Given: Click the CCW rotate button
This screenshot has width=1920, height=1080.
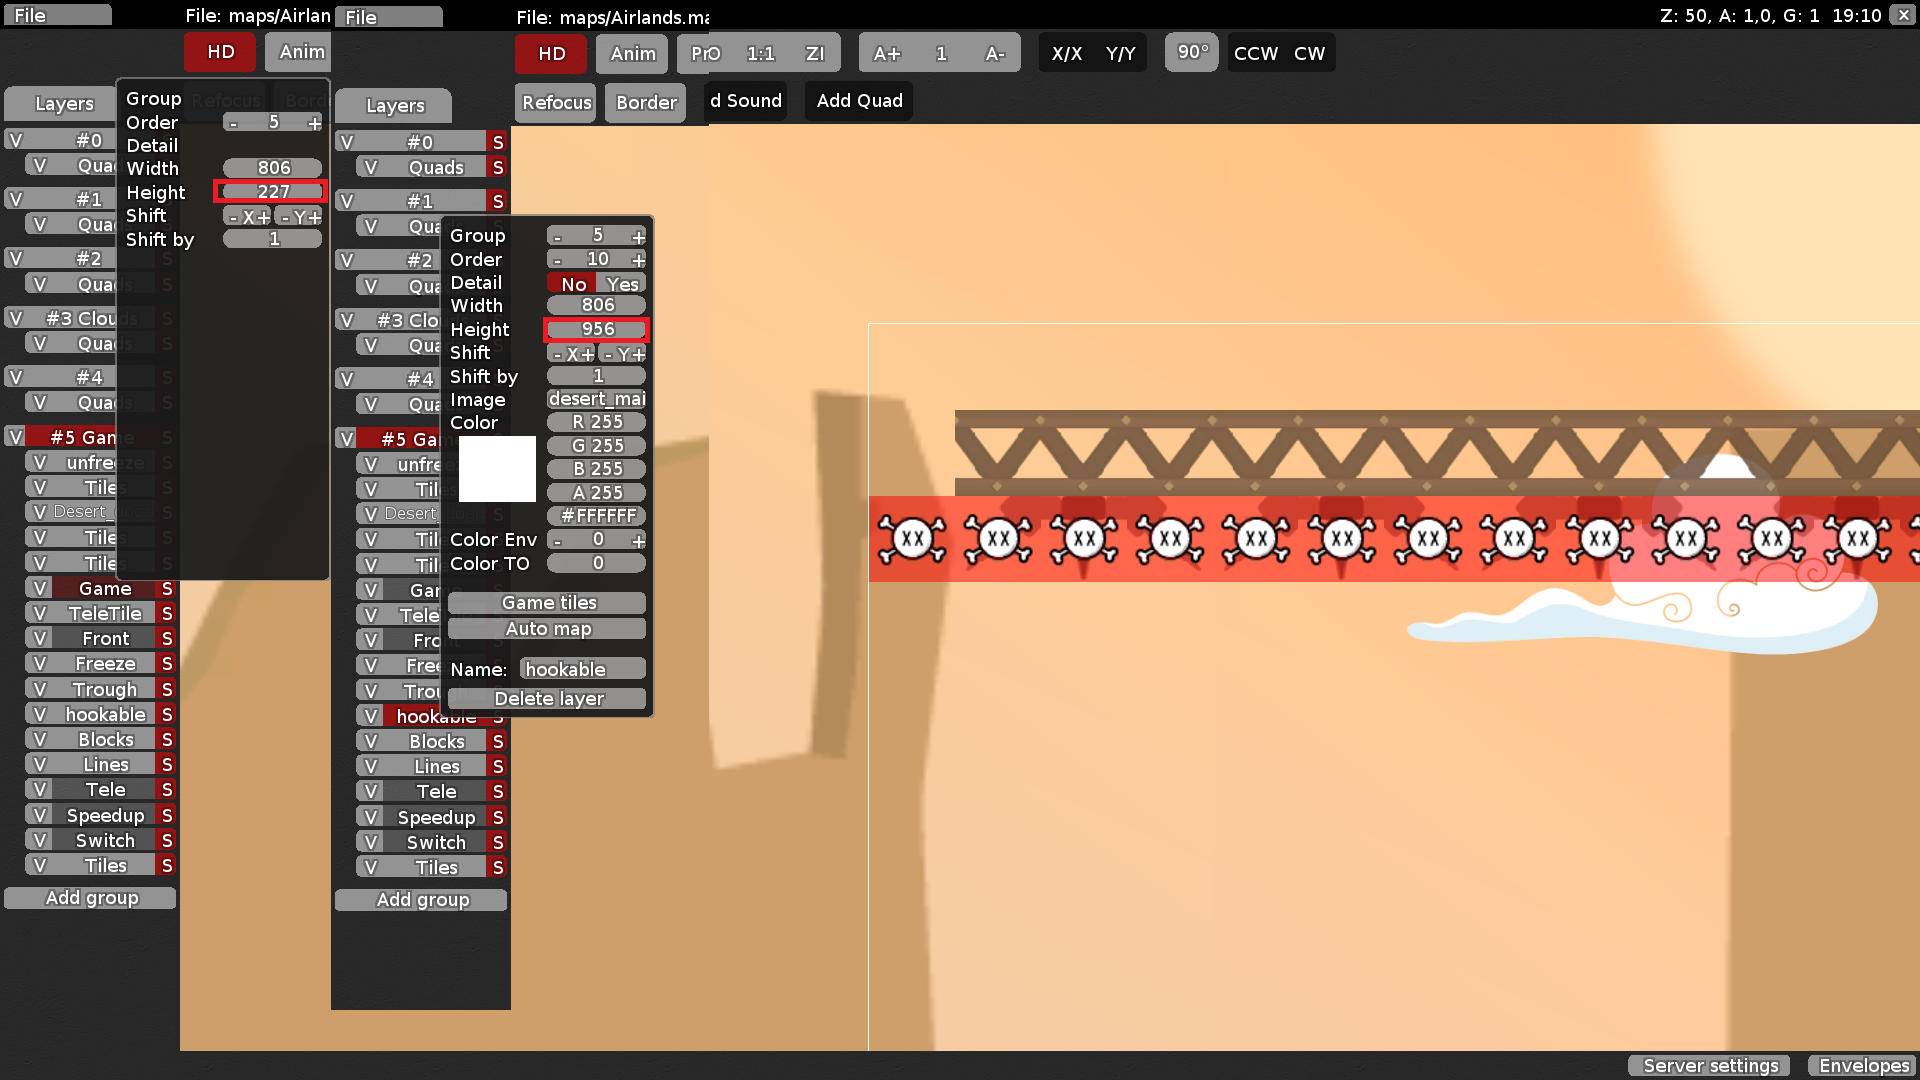Looking at the screenshot, I should [x=1255, y=54].
